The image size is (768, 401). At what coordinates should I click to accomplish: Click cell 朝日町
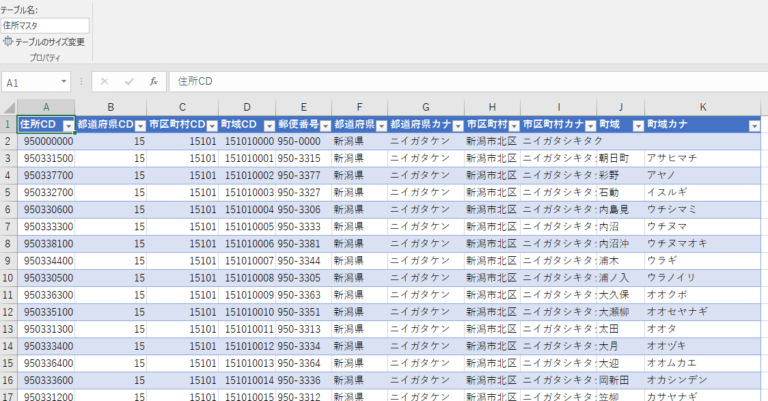click(621, 158)
